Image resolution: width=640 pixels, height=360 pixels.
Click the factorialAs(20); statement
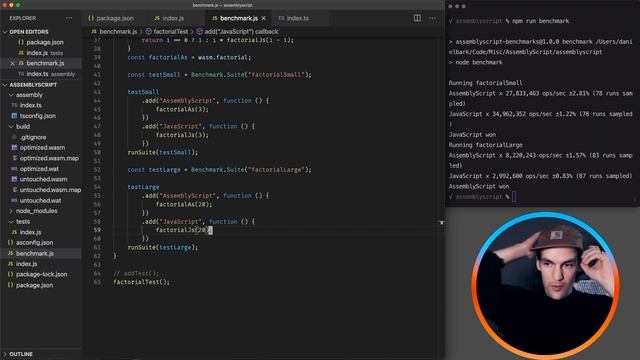point(184,204)
